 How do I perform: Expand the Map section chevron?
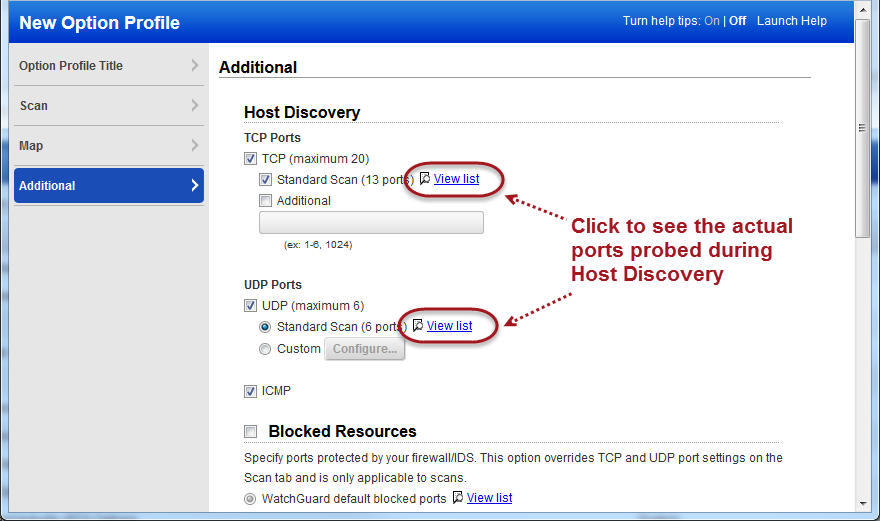tap(195, 146)
